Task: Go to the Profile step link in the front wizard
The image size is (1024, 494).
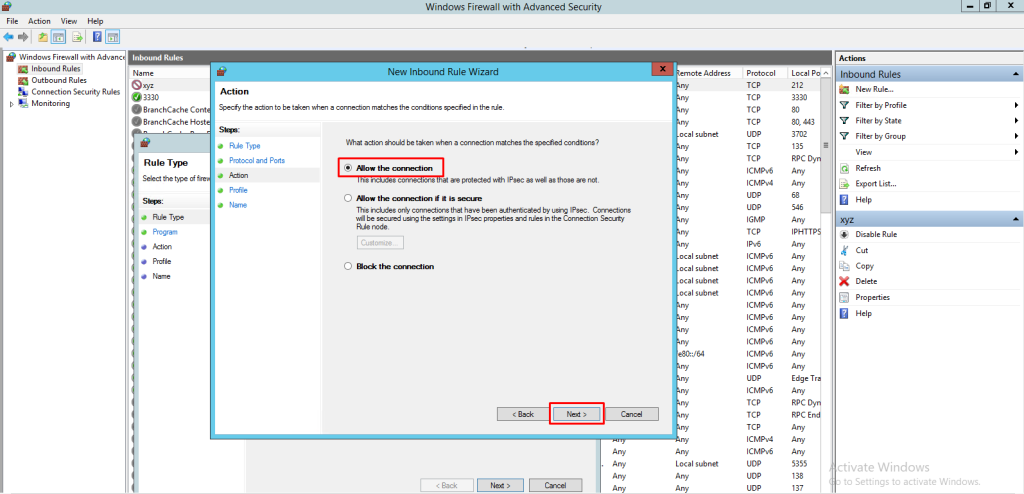Action: point(238,190)
